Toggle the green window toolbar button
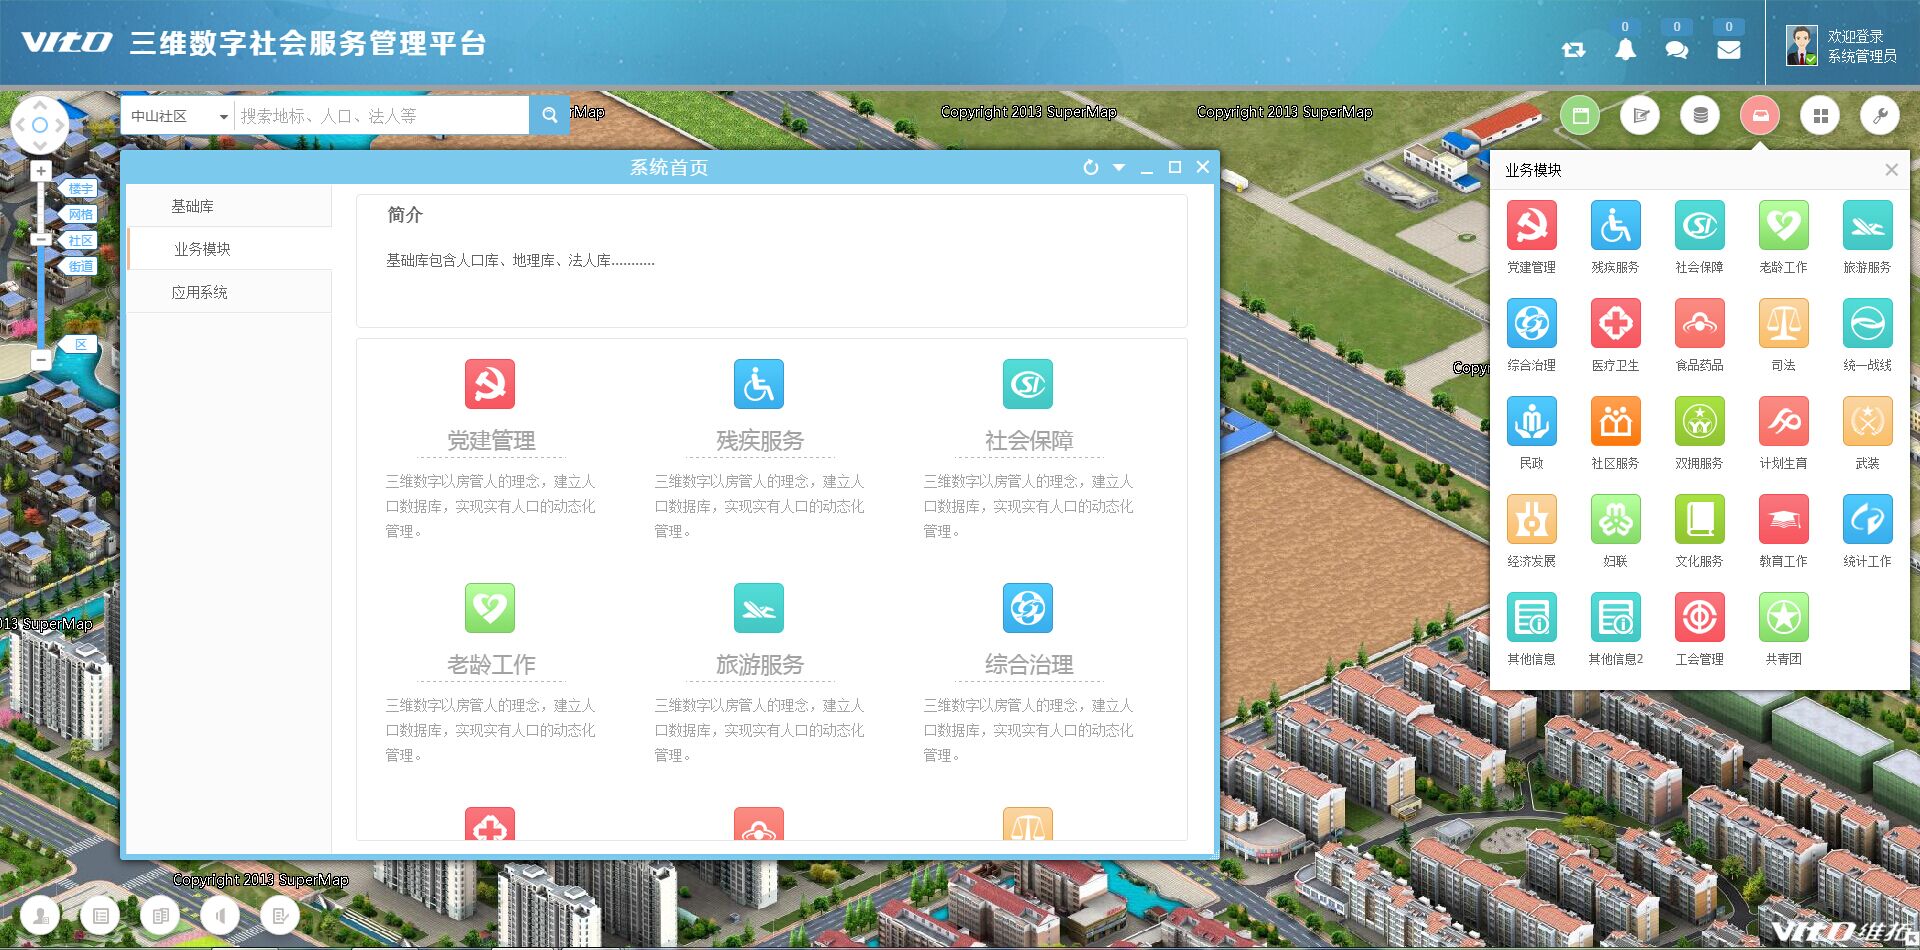This screenshot has height=950, width=1920. 1580,116
